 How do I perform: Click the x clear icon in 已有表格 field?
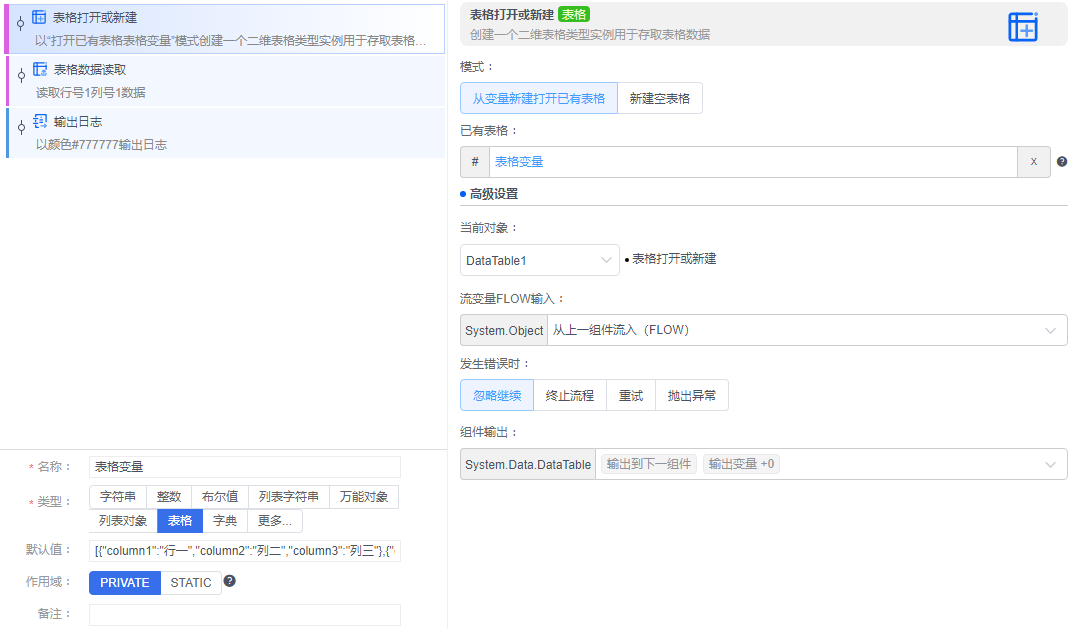pyautogui.click(x=1033, y=161)
